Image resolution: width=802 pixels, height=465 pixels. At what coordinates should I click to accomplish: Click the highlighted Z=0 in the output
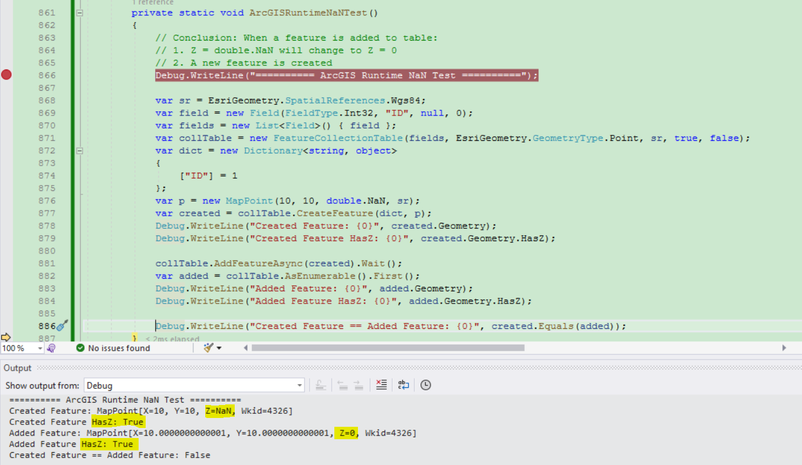346,433
